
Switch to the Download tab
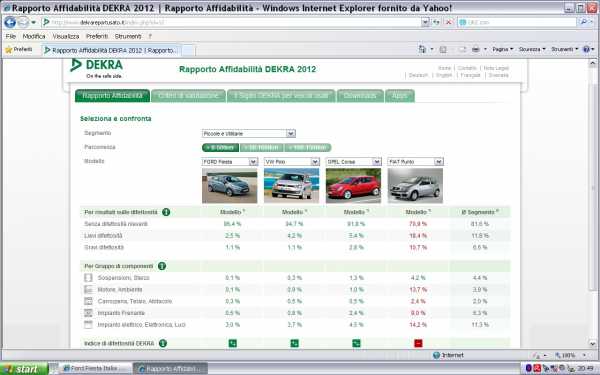pyautogui.click(x=360, y=96)
